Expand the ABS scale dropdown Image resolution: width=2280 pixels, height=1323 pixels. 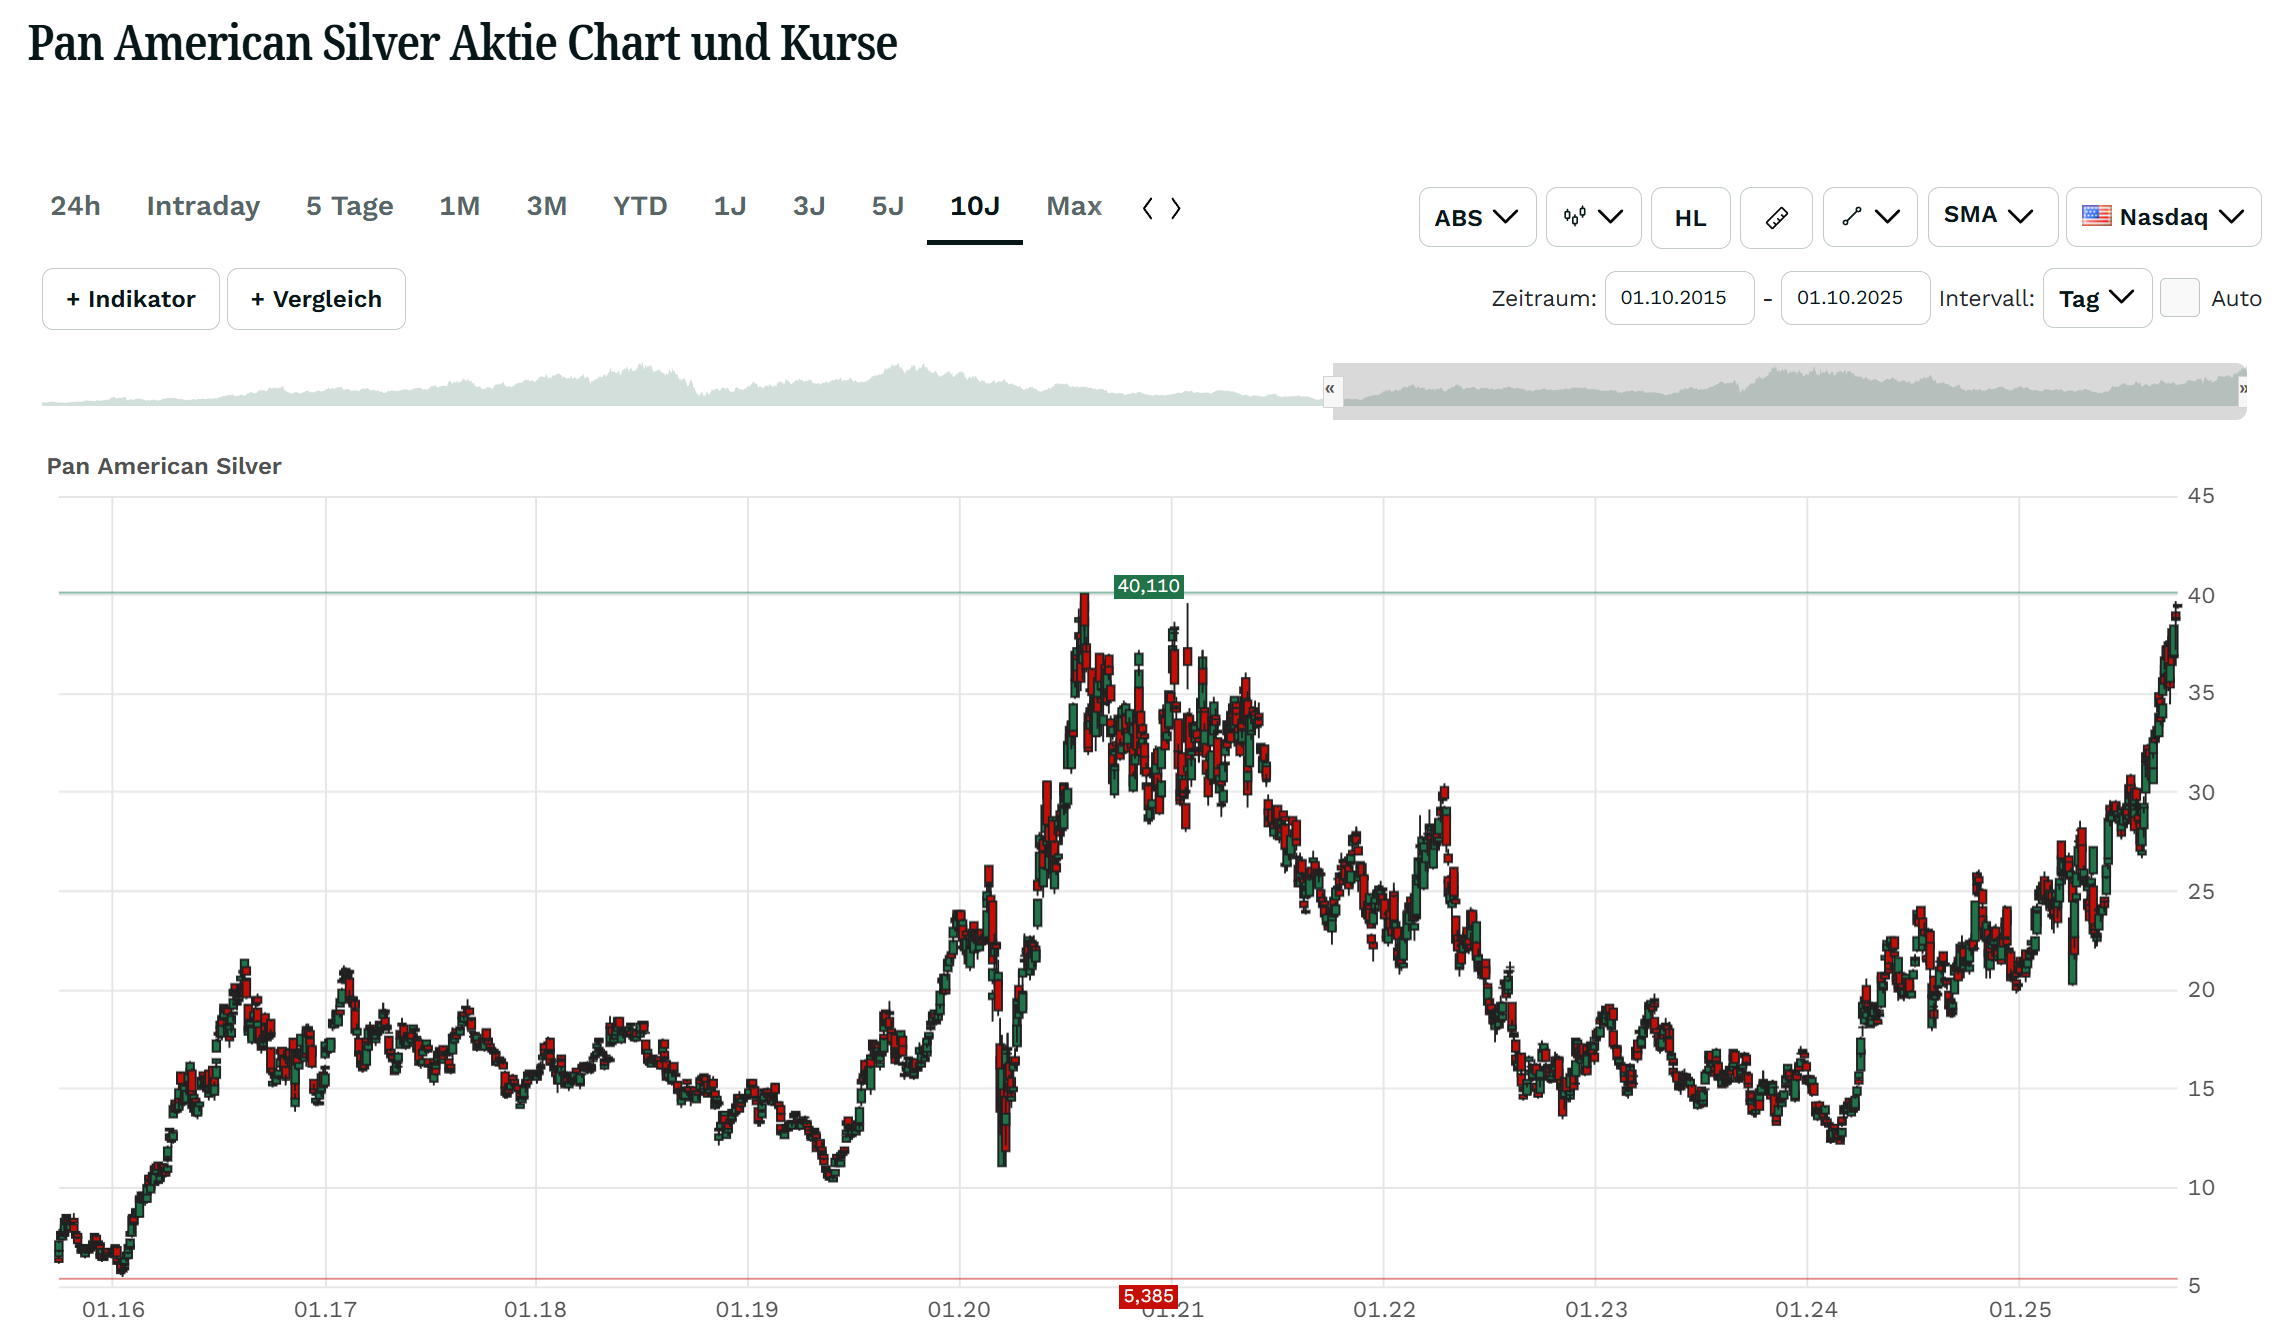point(1476,217)
